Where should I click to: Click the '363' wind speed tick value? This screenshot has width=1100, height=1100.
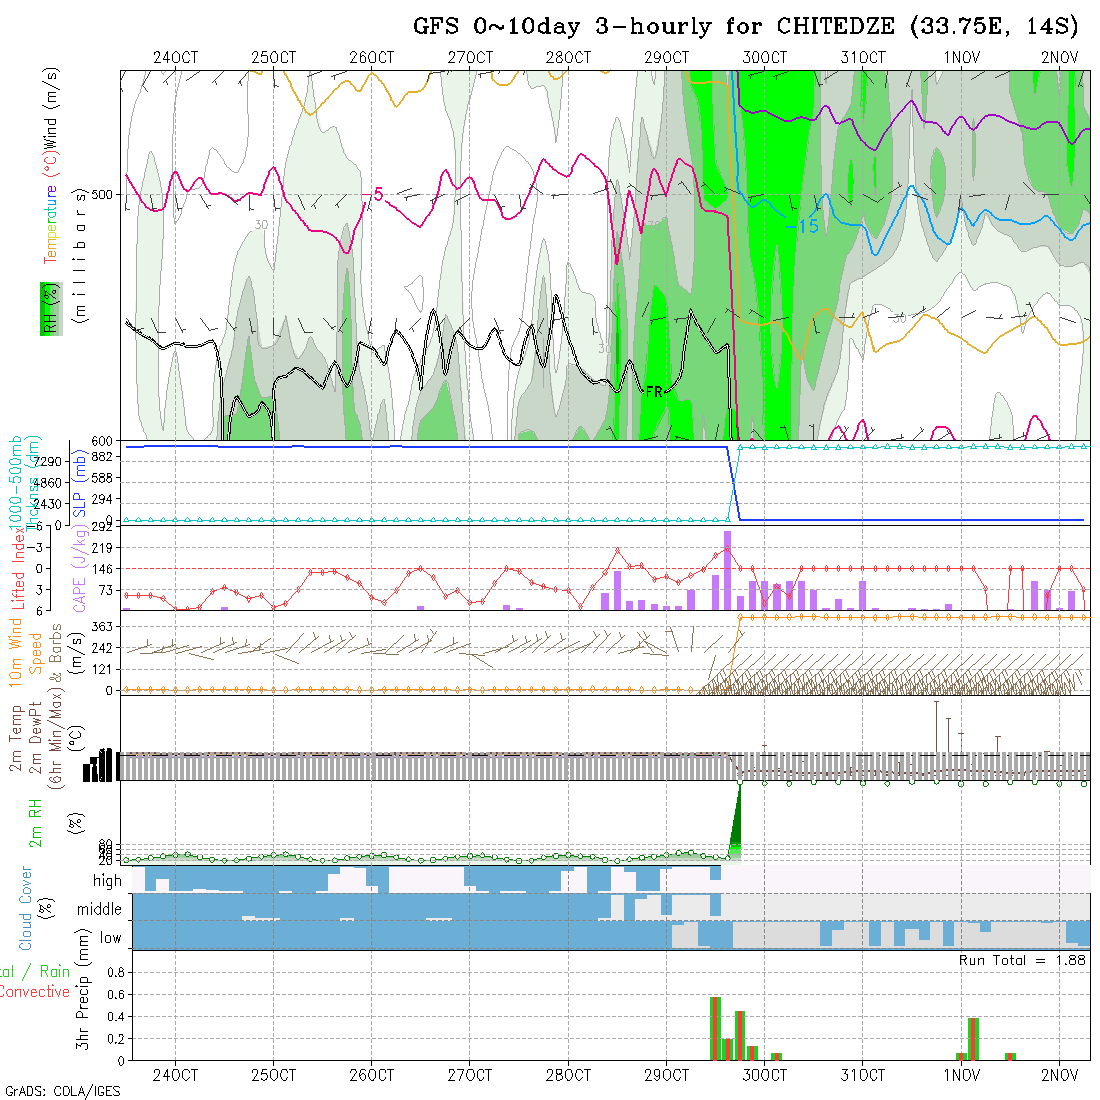102,626
